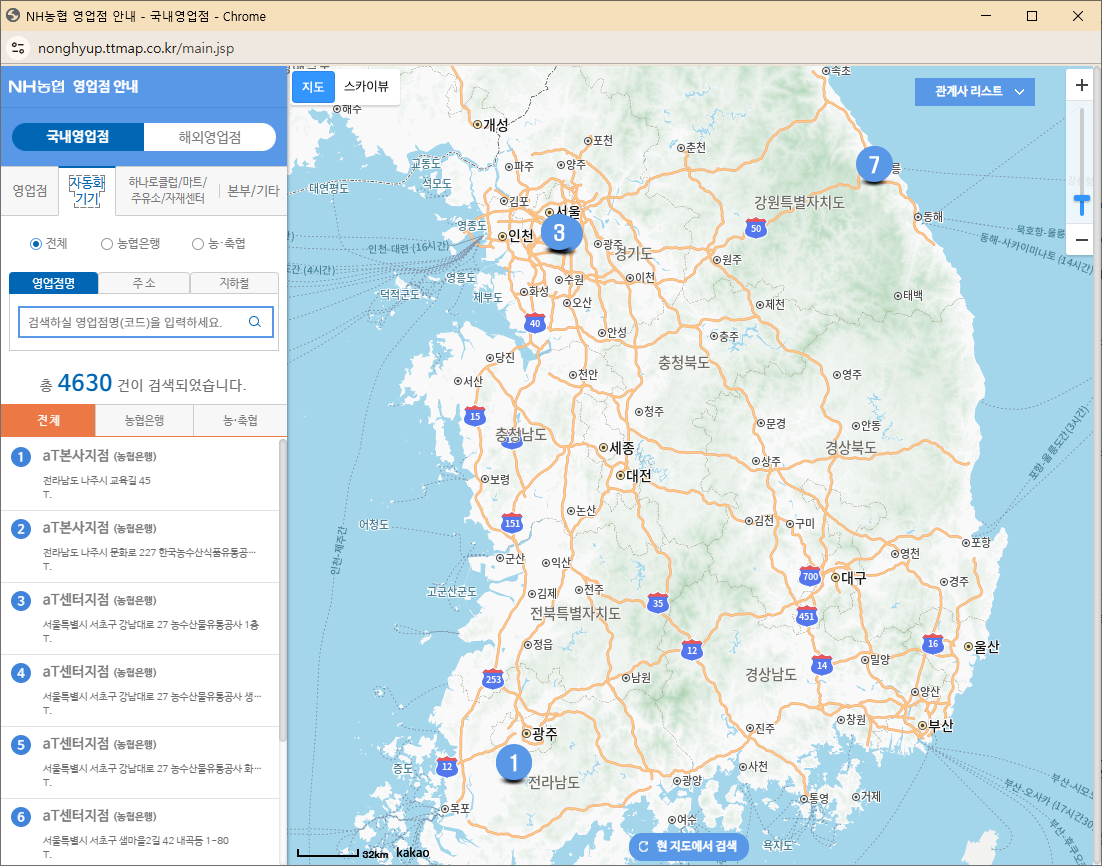Click the search magnifier icon in branch name field

coord(255,322)
